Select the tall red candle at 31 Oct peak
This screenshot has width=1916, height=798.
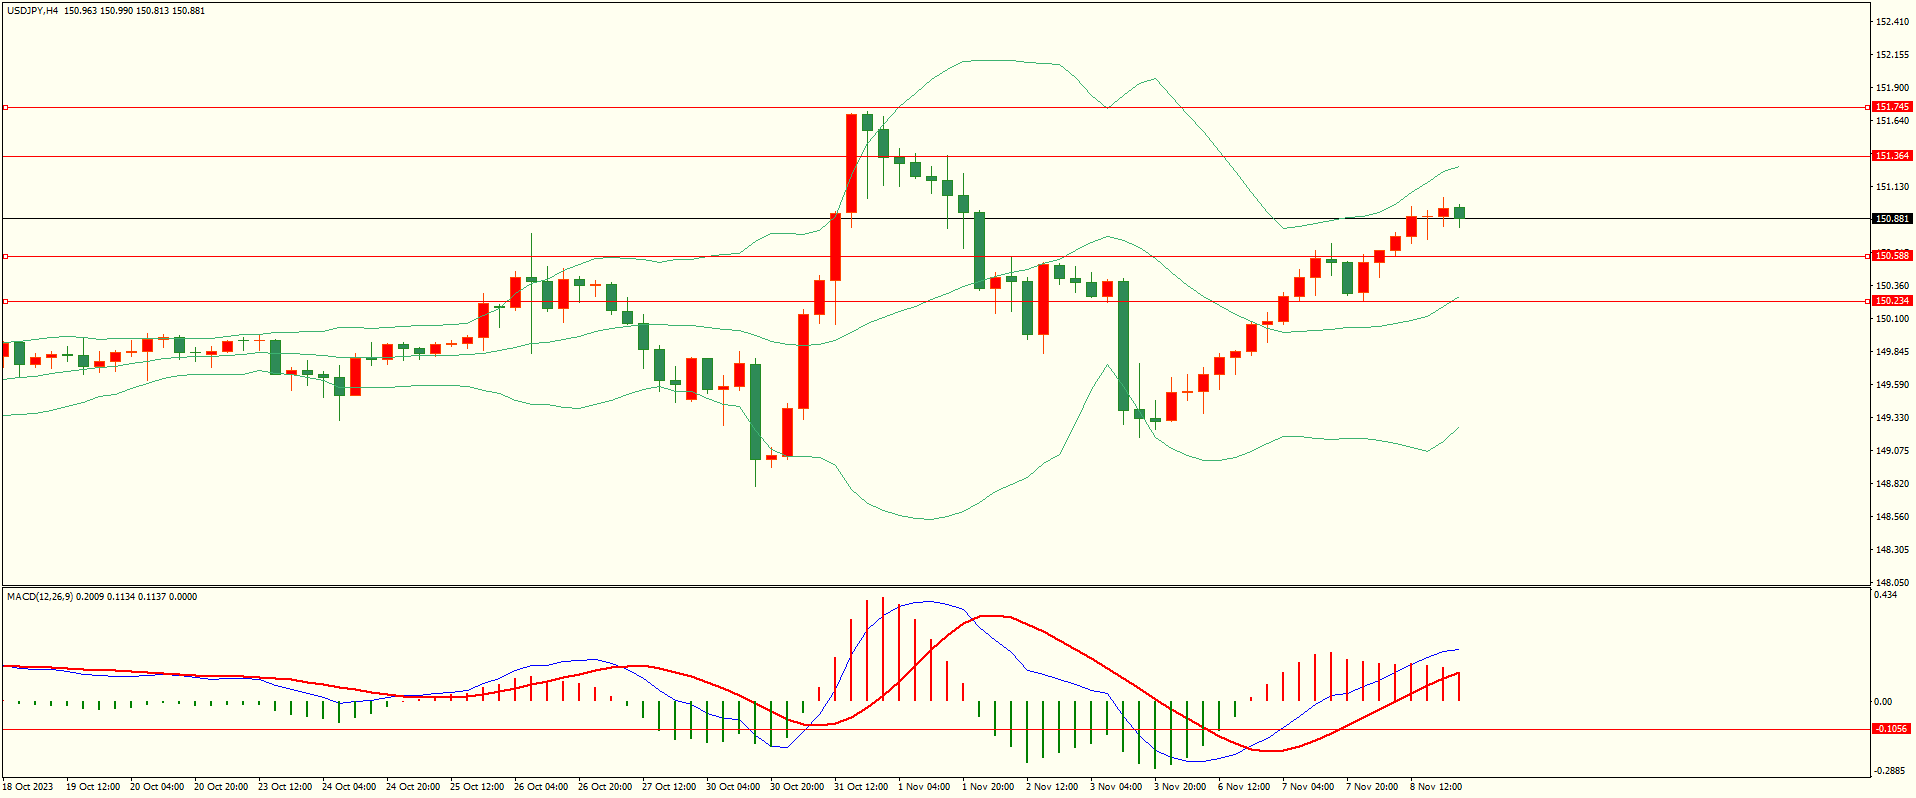[851, 163]
